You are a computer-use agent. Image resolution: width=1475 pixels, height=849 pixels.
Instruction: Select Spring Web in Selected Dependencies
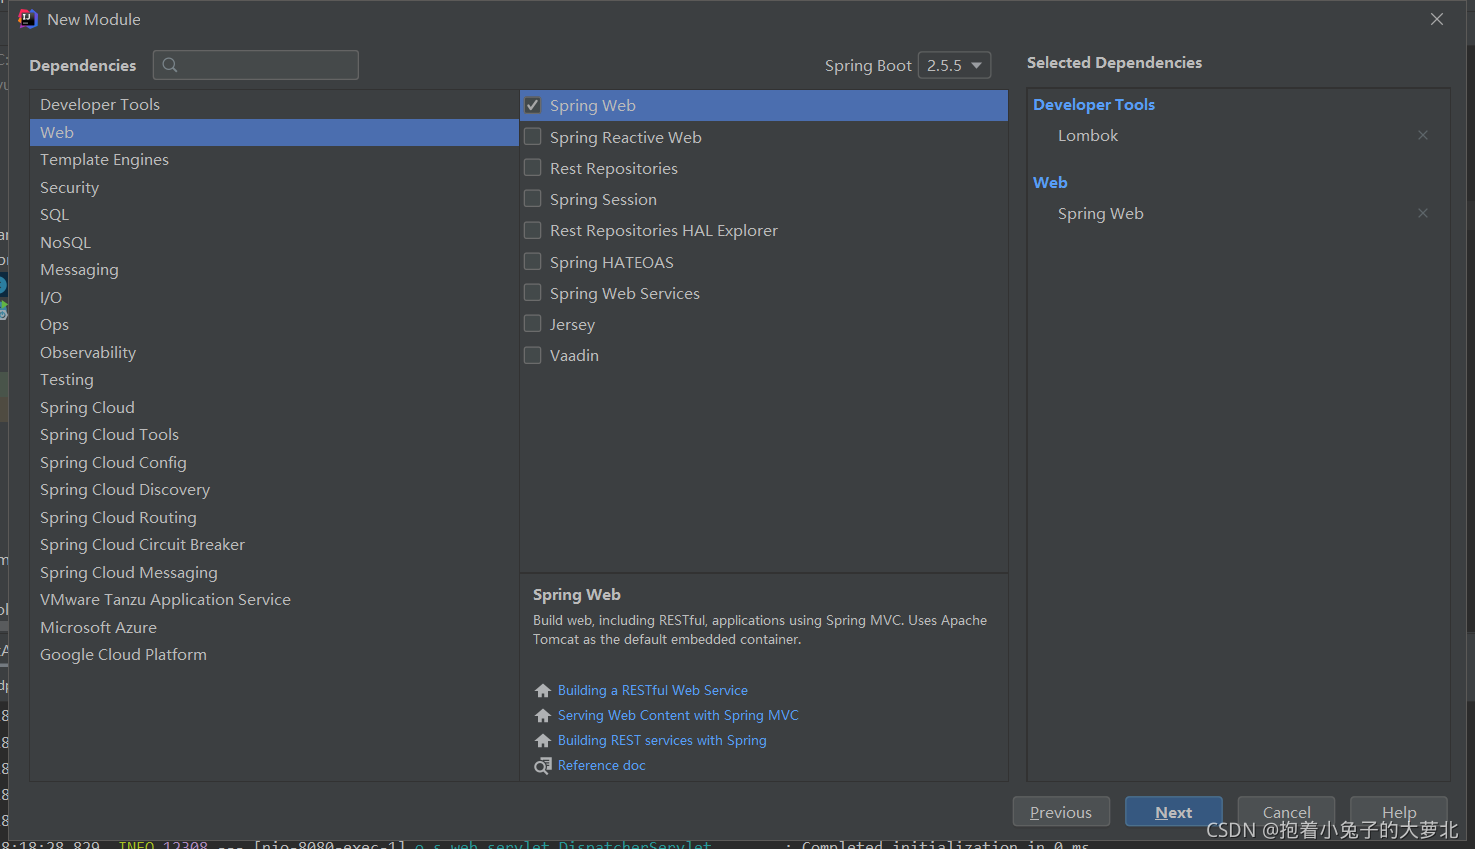click(x=1101, y=213)
